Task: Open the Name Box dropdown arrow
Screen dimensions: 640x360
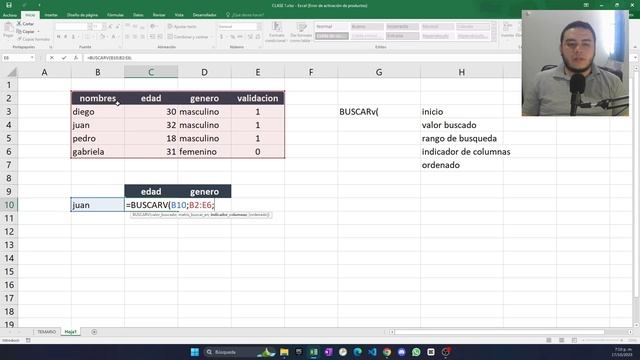Action: coord(32,58)
